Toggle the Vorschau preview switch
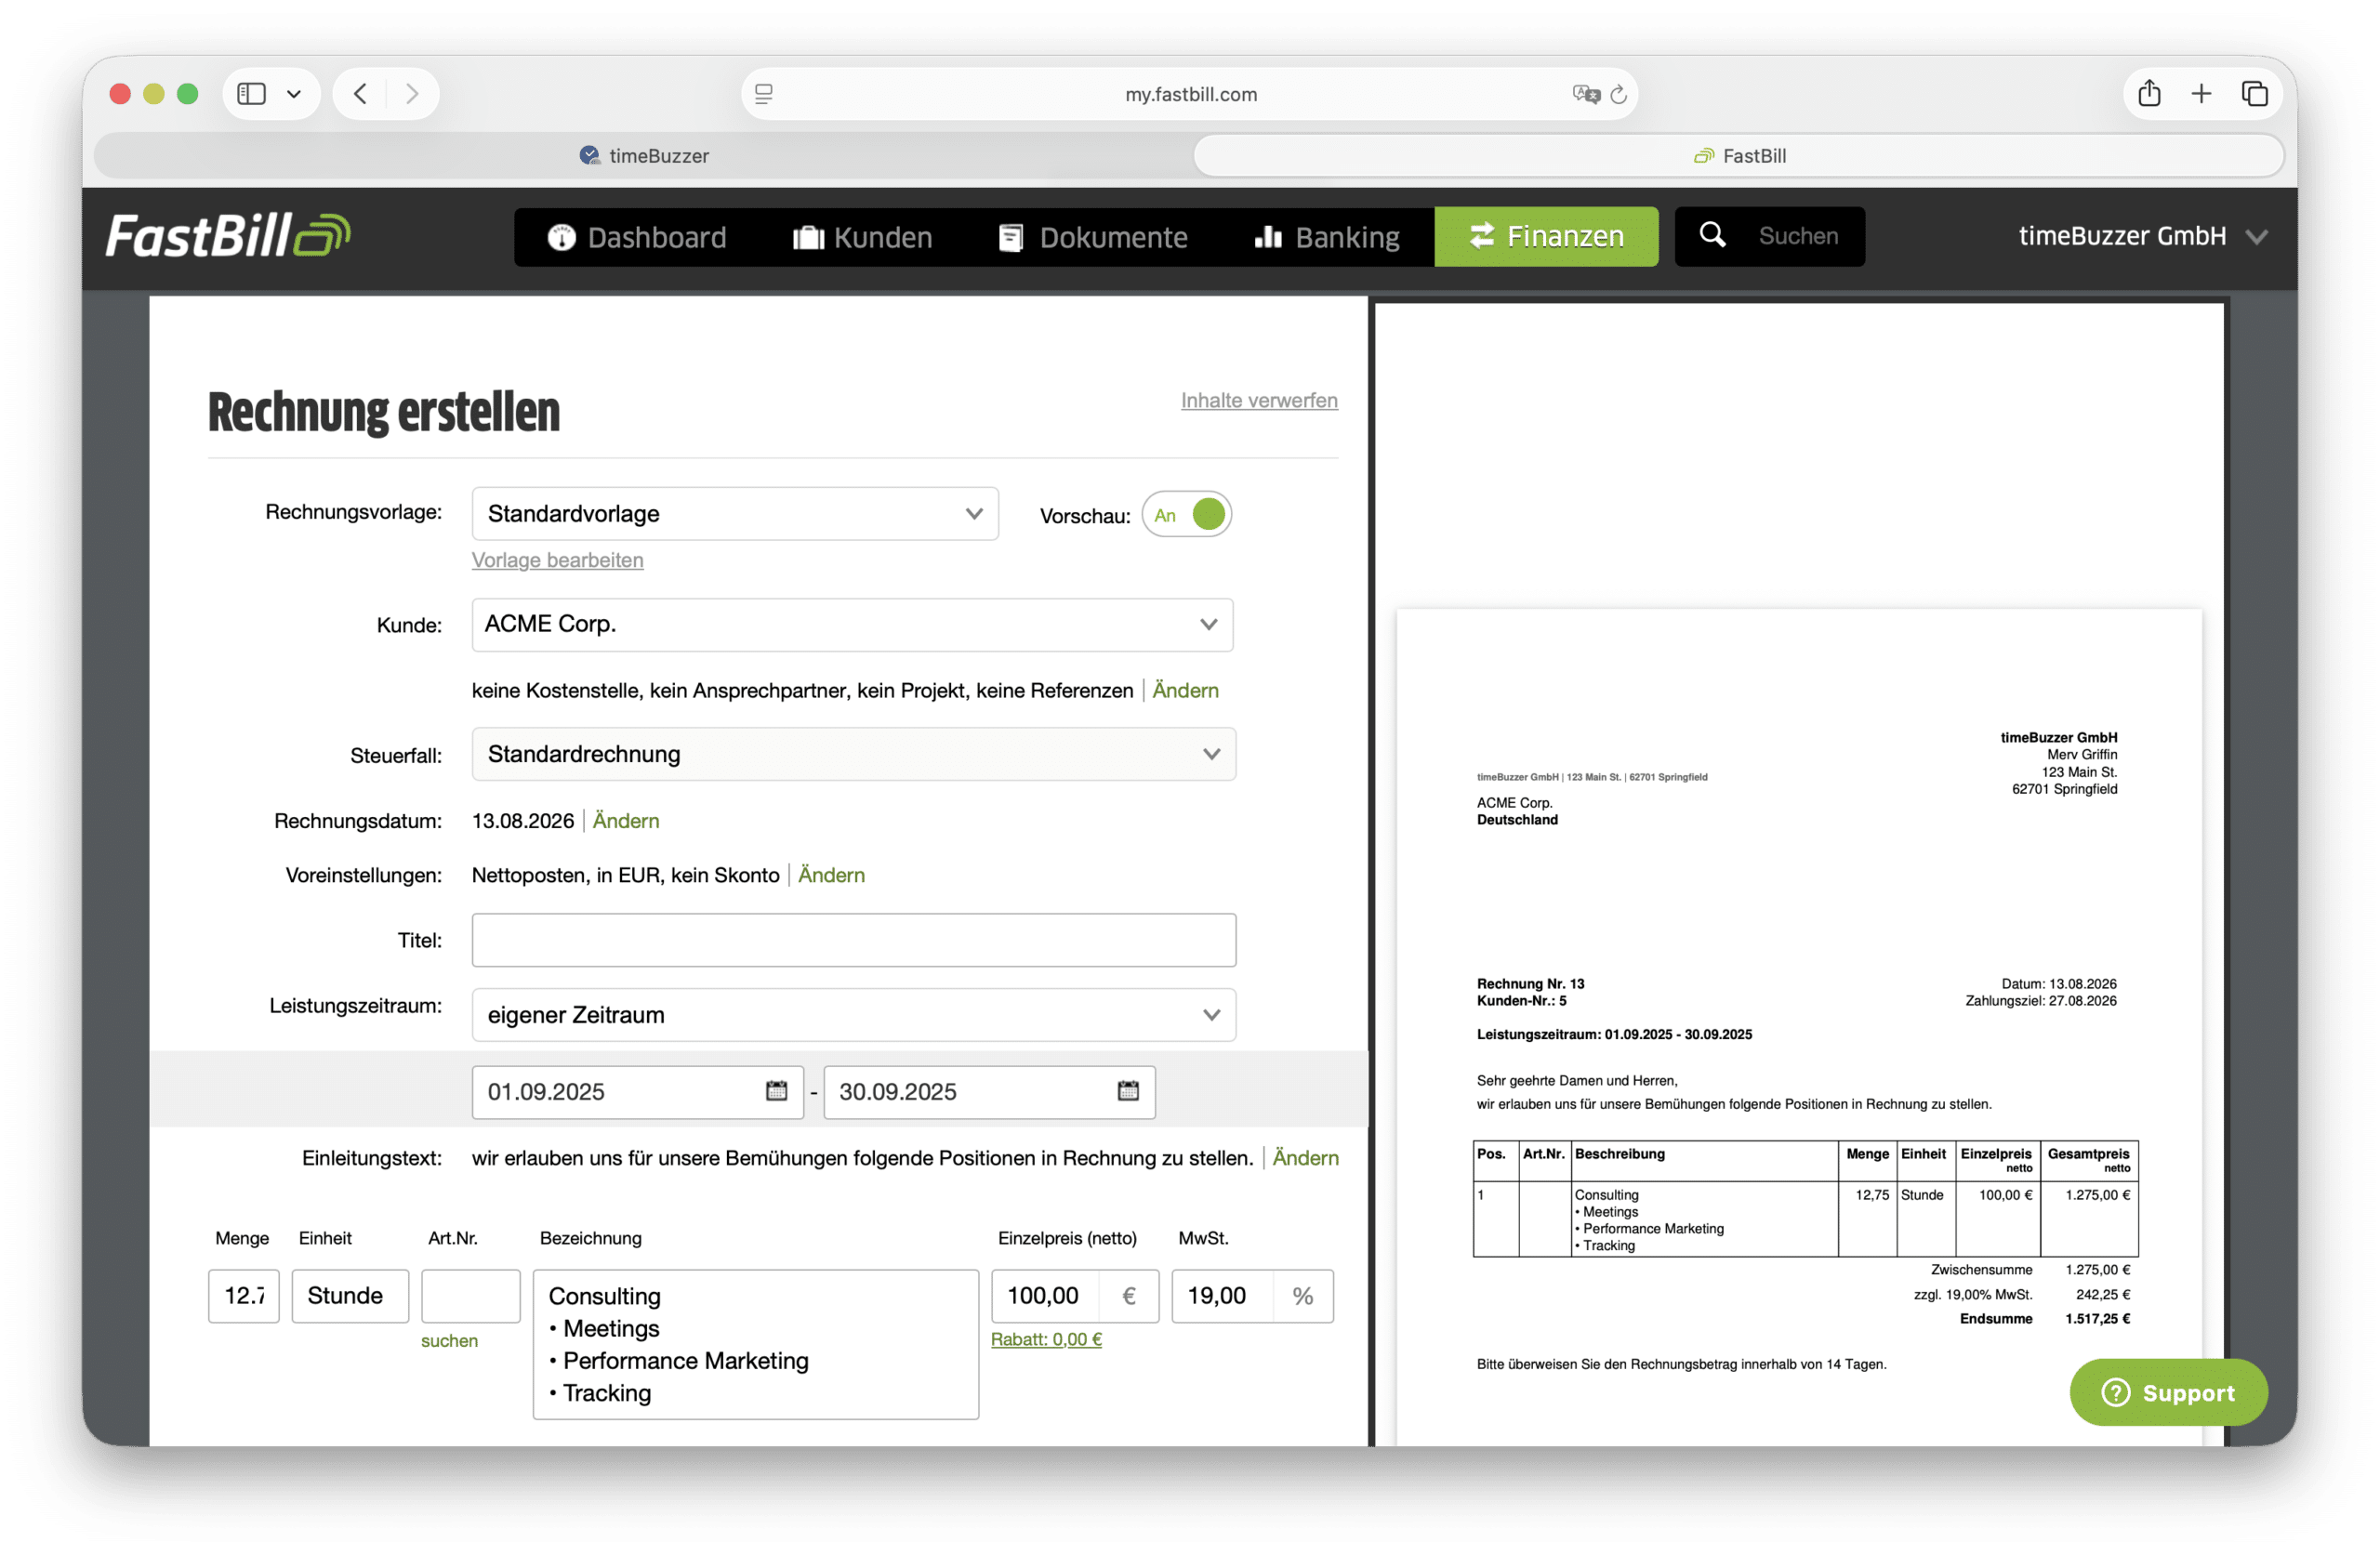 coord(1187,515)
